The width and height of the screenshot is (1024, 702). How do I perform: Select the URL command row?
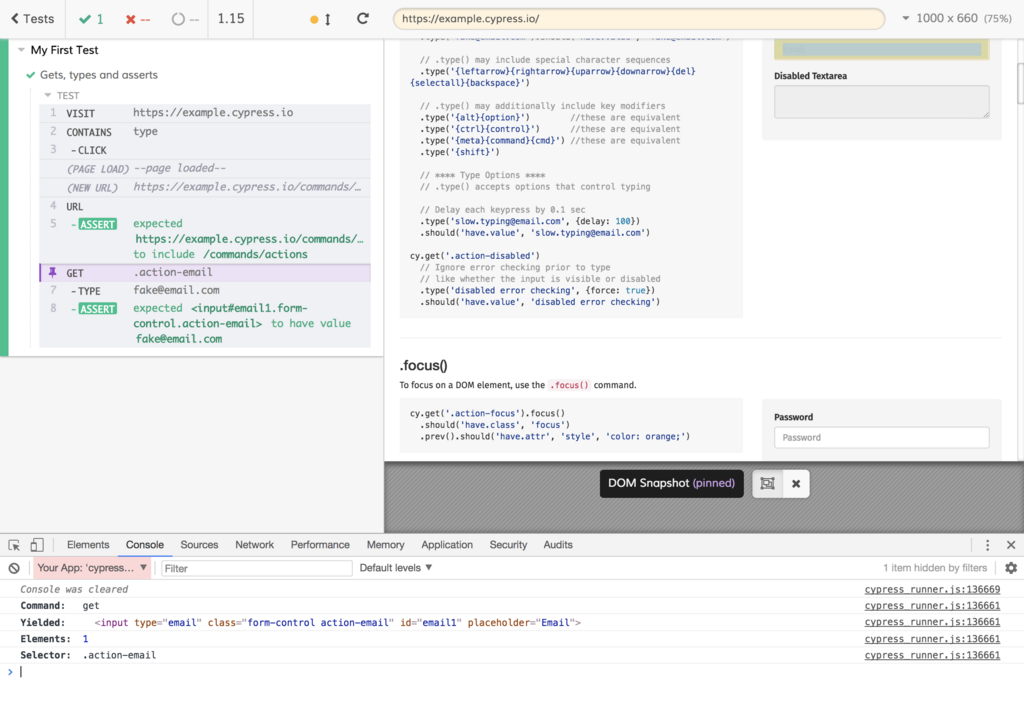[x=204, y=206]
